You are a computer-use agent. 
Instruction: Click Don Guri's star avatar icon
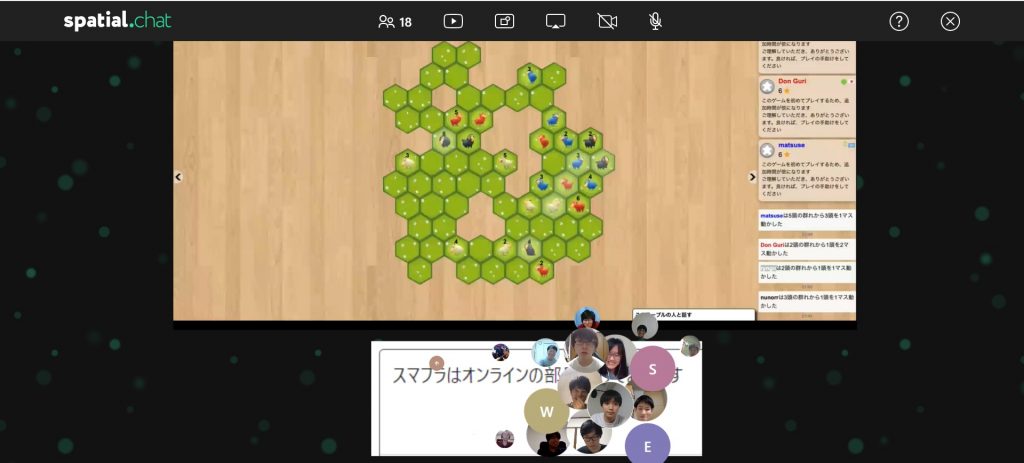point(767,87)
